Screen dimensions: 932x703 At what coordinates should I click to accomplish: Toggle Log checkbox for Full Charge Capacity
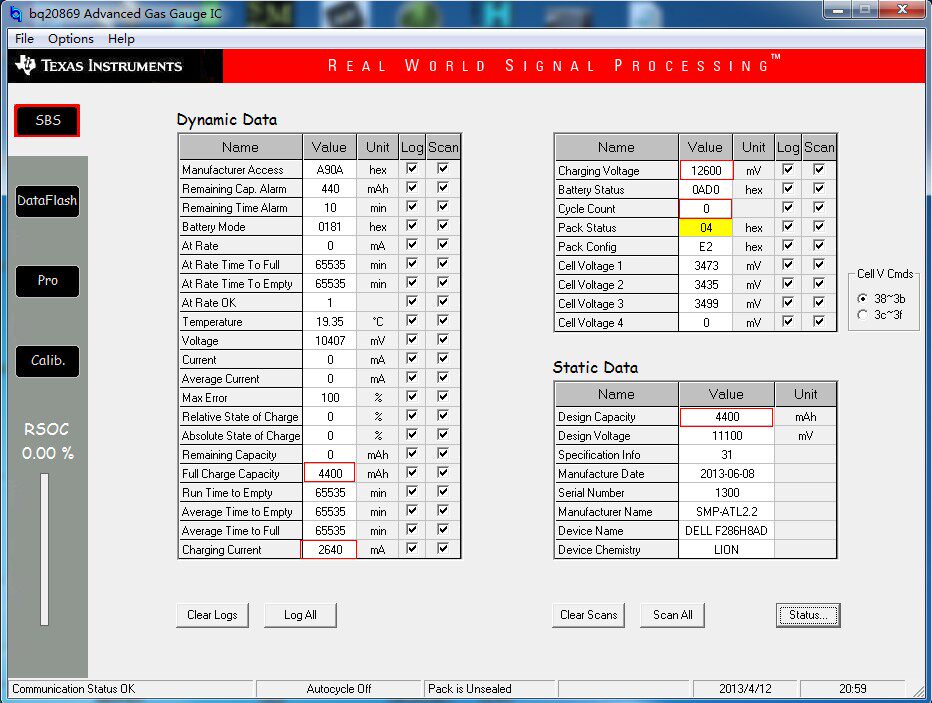click(411, 473)
